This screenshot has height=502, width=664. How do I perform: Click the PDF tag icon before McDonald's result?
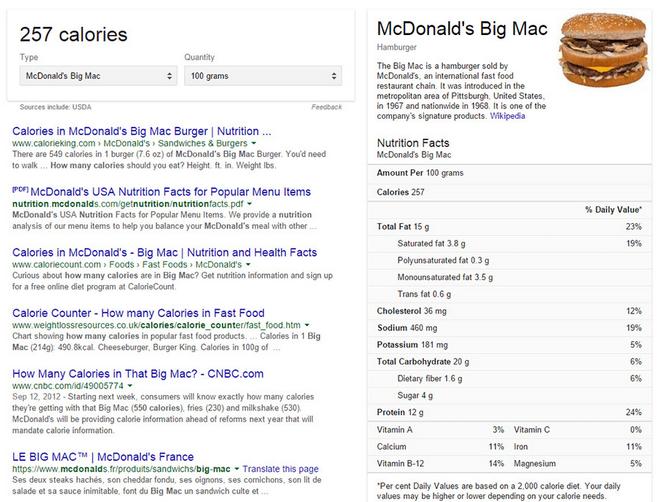(x=20, y=188)
